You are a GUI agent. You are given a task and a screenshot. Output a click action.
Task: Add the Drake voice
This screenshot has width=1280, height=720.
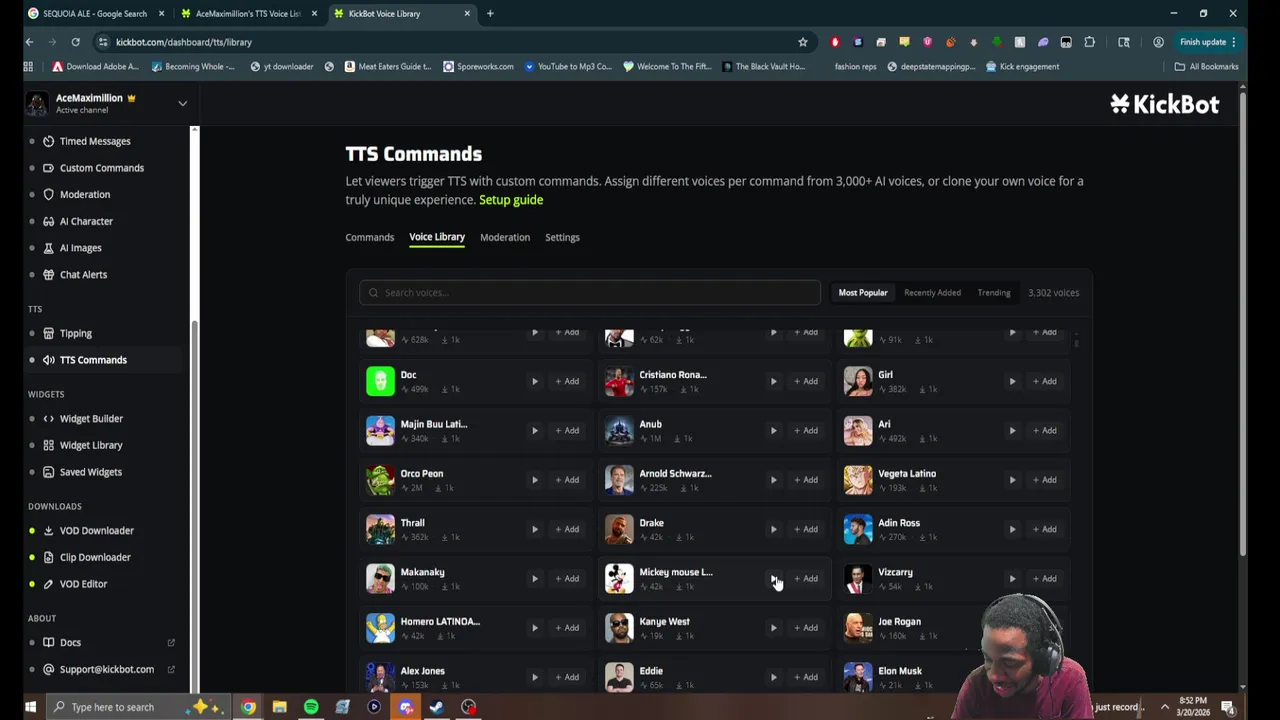click(806, 529)
